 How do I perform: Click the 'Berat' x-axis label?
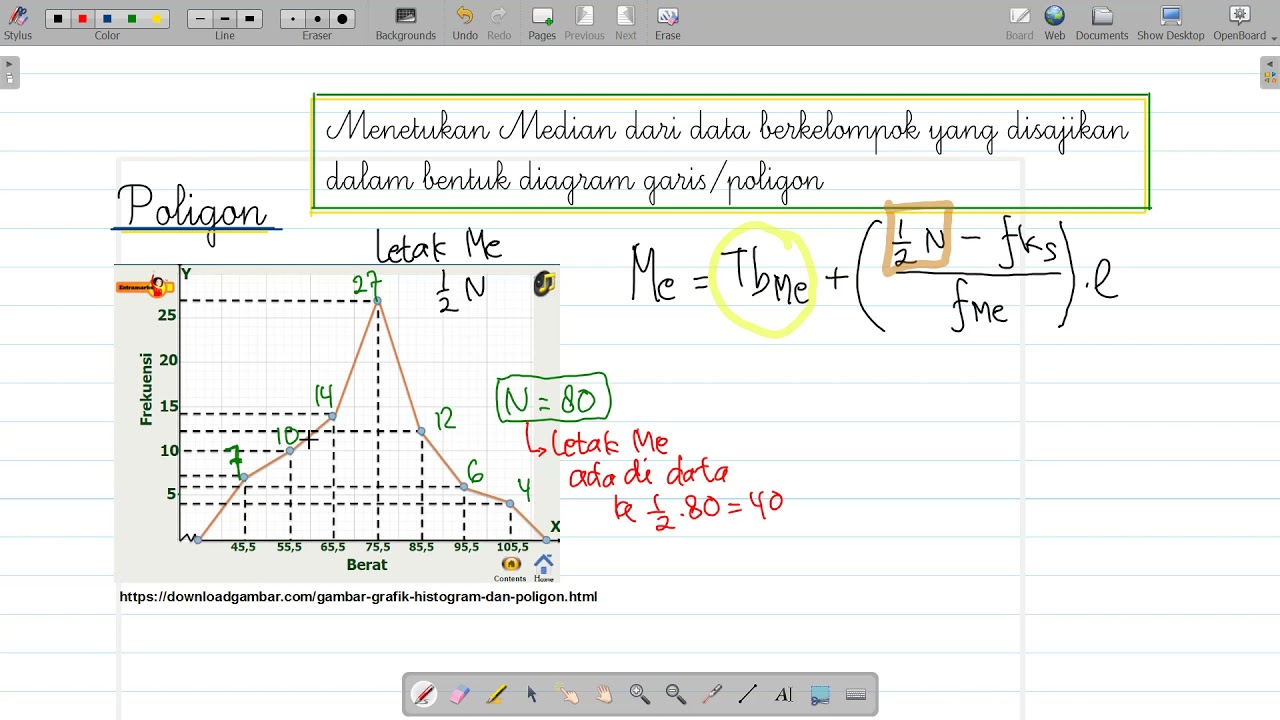click(367, 564)
